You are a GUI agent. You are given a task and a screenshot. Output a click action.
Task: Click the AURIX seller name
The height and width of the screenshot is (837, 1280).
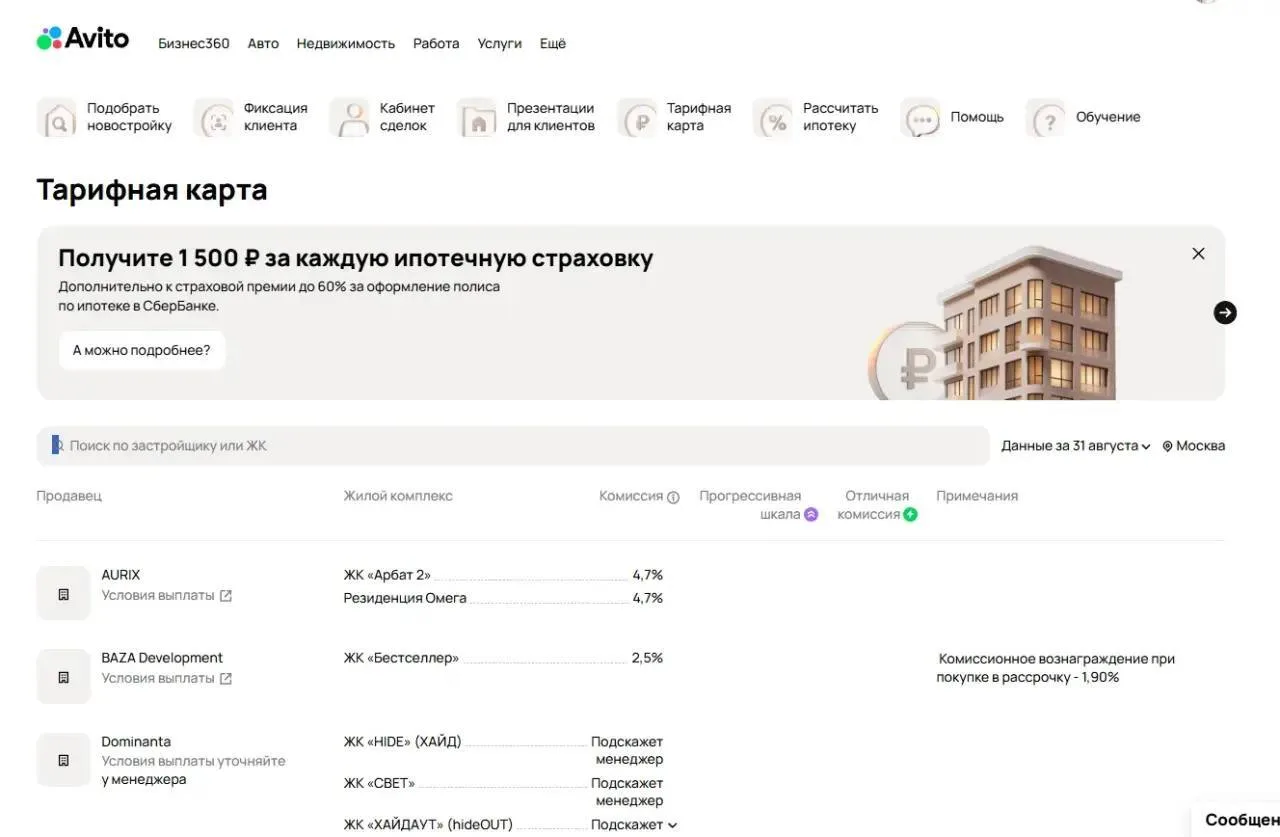[x=121, y=575]
